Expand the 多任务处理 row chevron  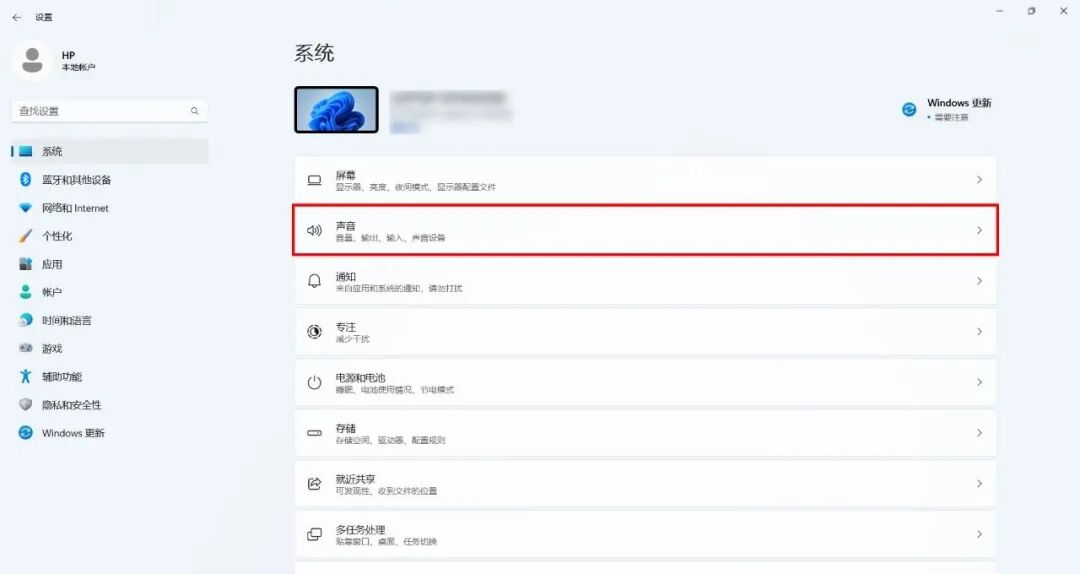(x=979, y=534)
